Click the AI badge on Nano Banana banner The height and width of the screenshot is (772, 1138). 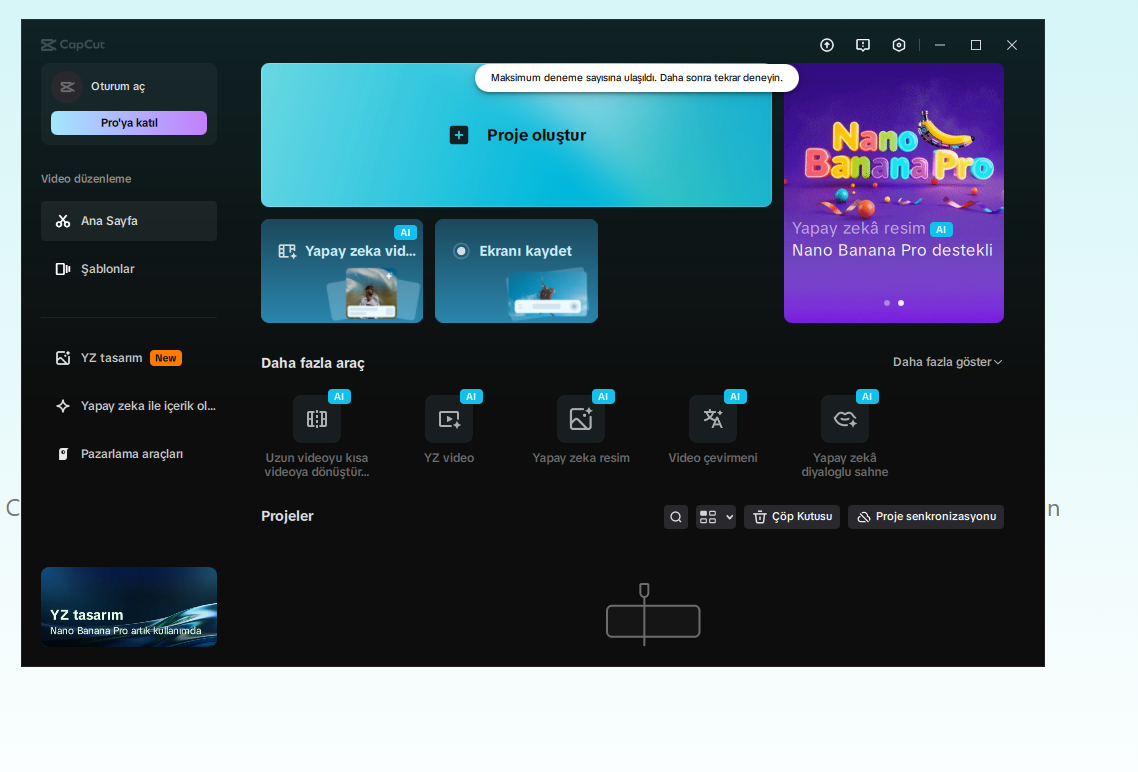(941, 229)
